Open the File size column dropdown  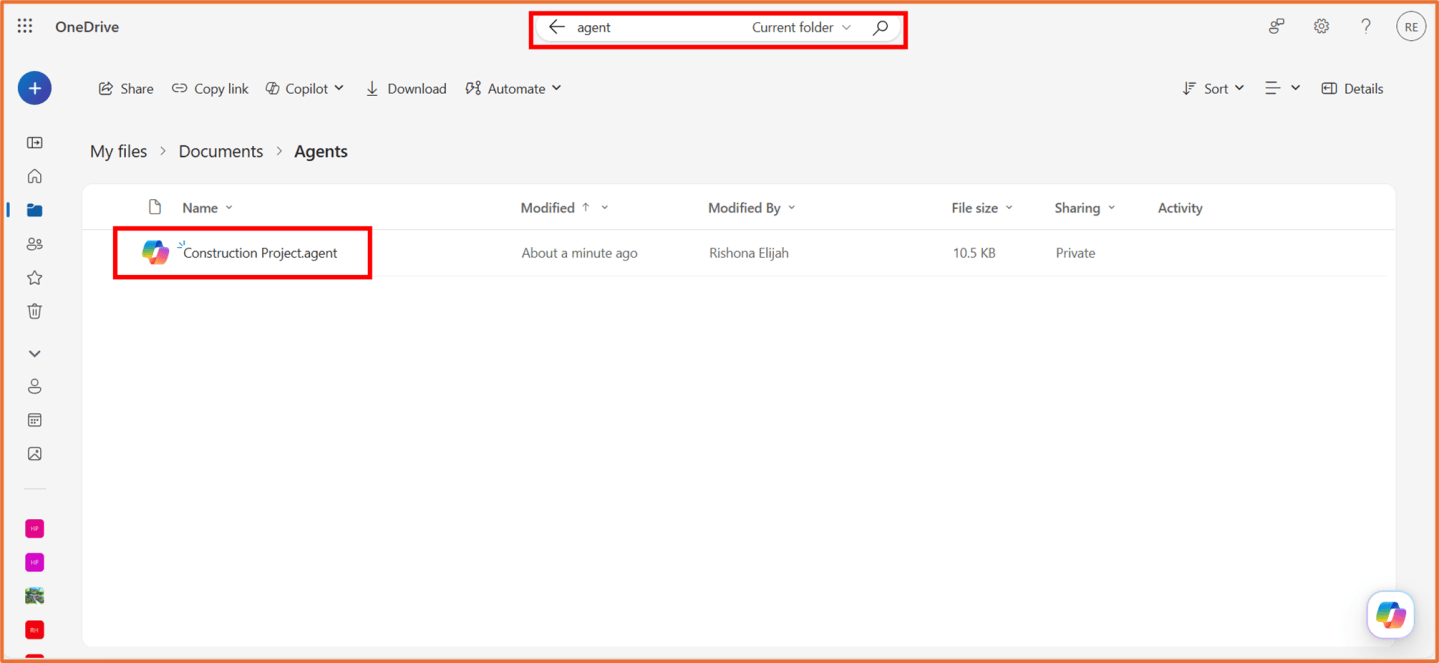pos(982,208)
